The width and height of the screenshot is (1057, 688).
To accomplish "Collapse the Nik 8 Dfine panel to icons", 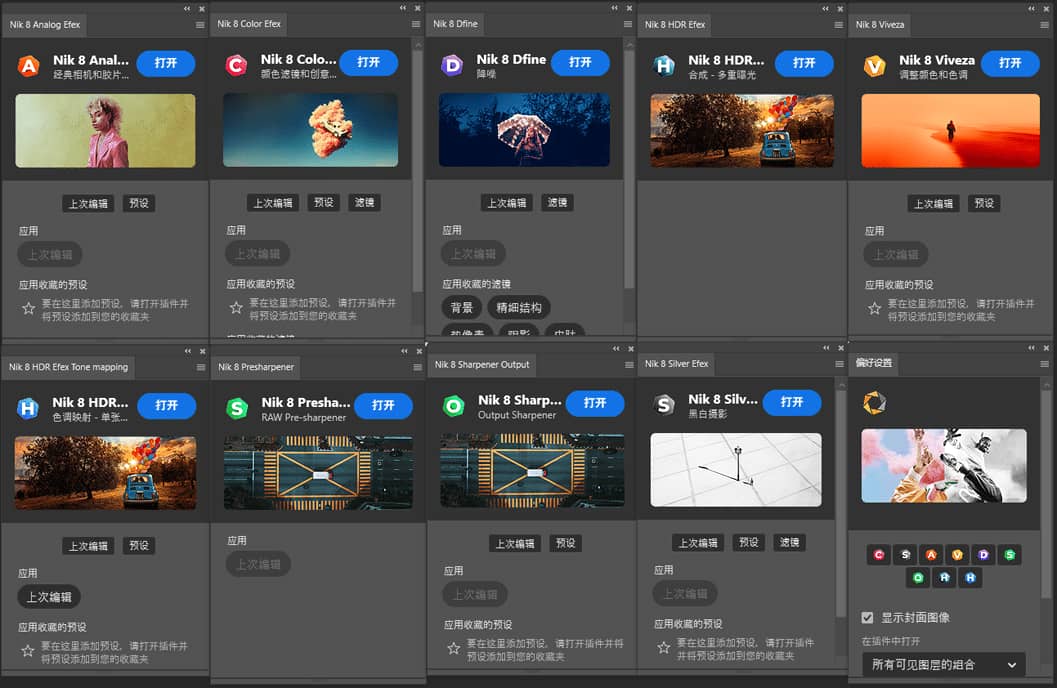I will (x=614, y=8).
